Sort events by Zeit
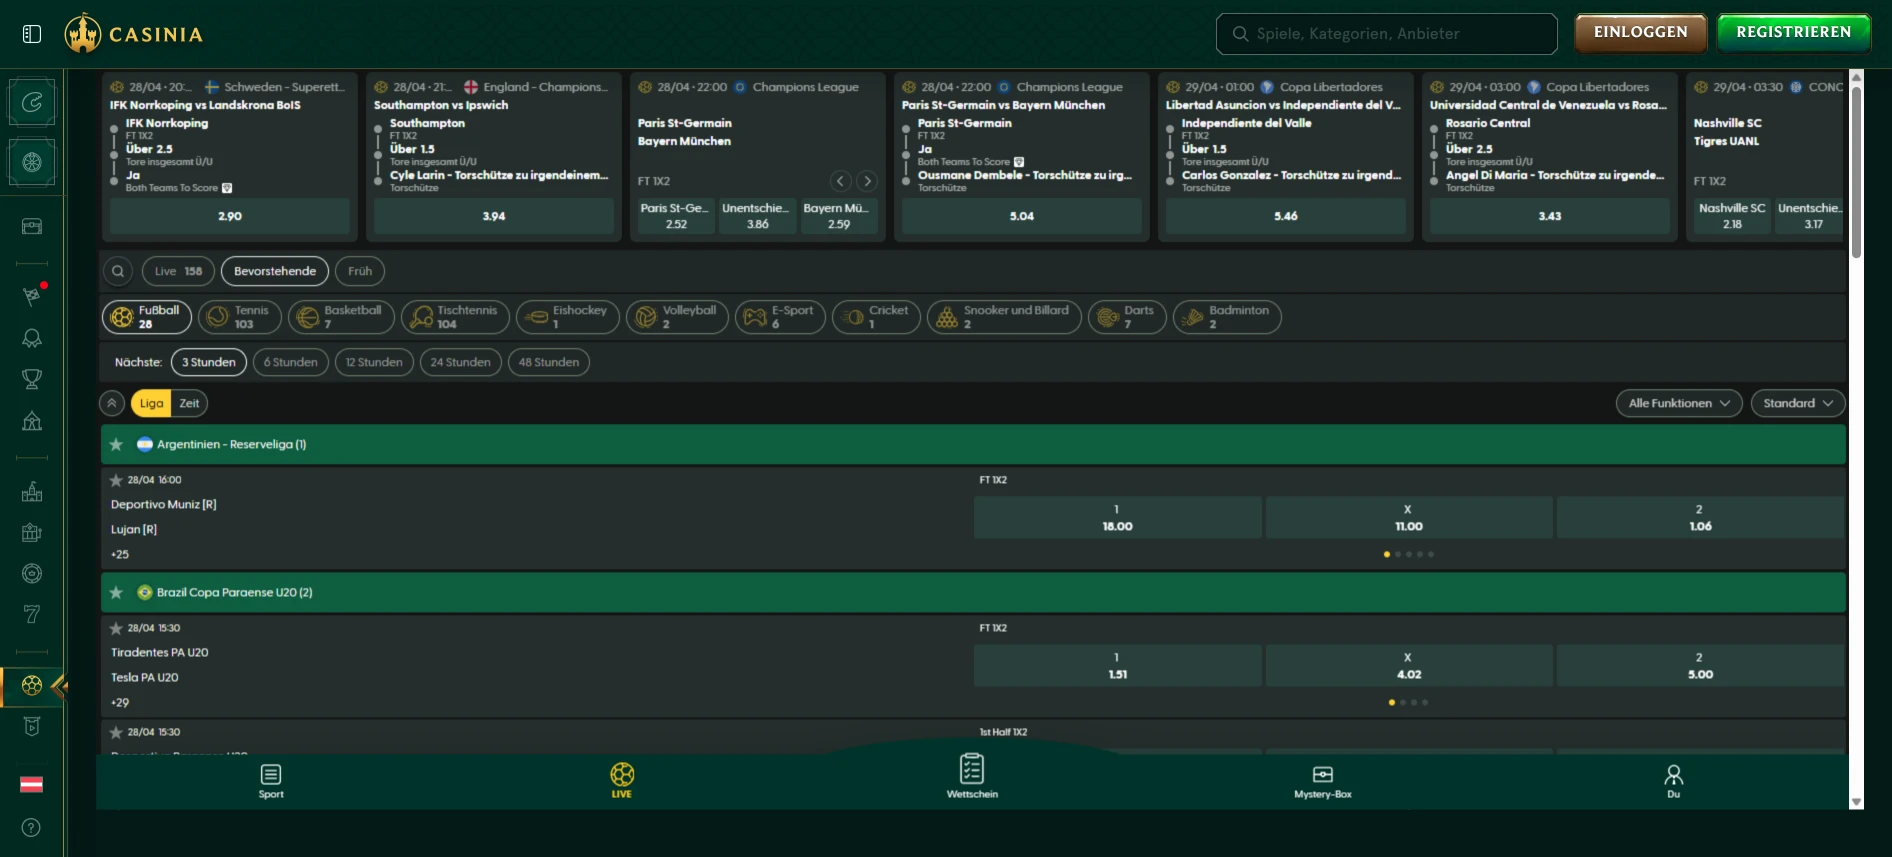The width and height of the screenshot is (1892, 857). (x=189, y=403)
